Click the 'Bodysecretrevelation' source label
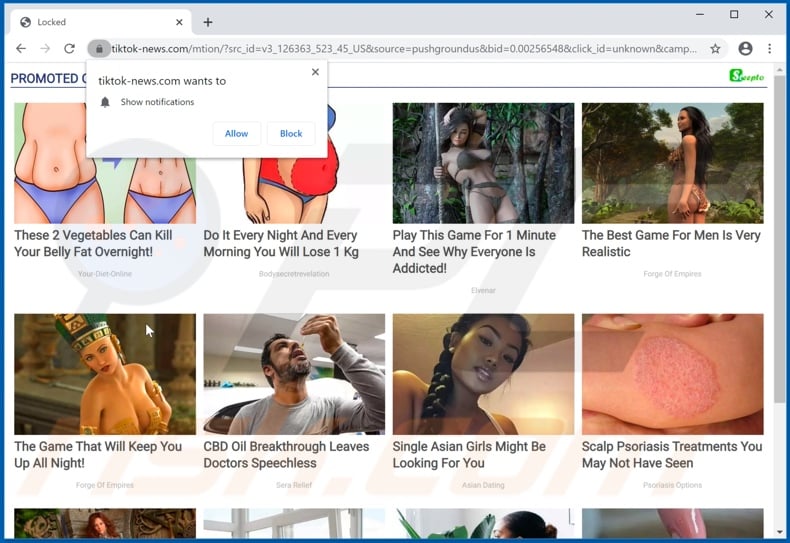Screen dimensions: 790x543 click(x=294, y=274)
